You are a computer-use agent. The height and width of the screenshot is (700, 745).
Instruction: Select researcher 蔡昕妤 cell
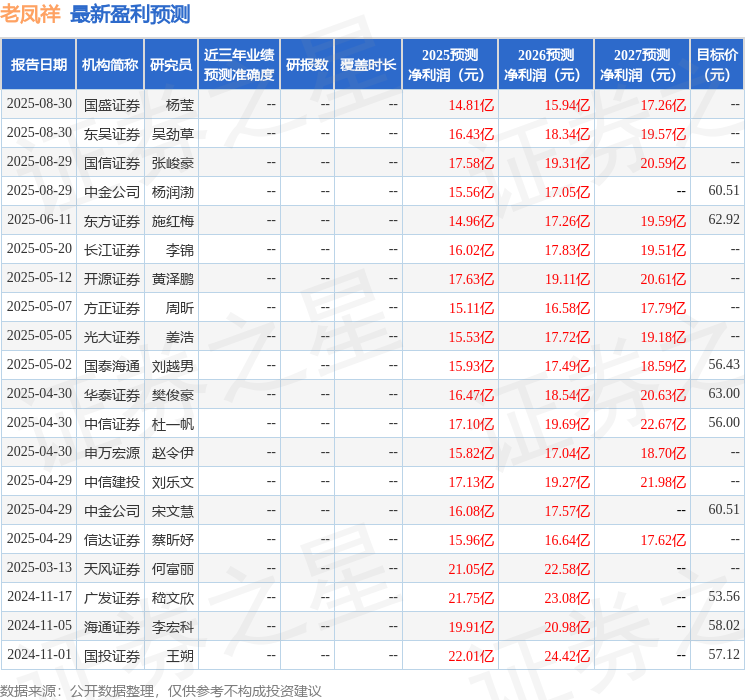172,540
